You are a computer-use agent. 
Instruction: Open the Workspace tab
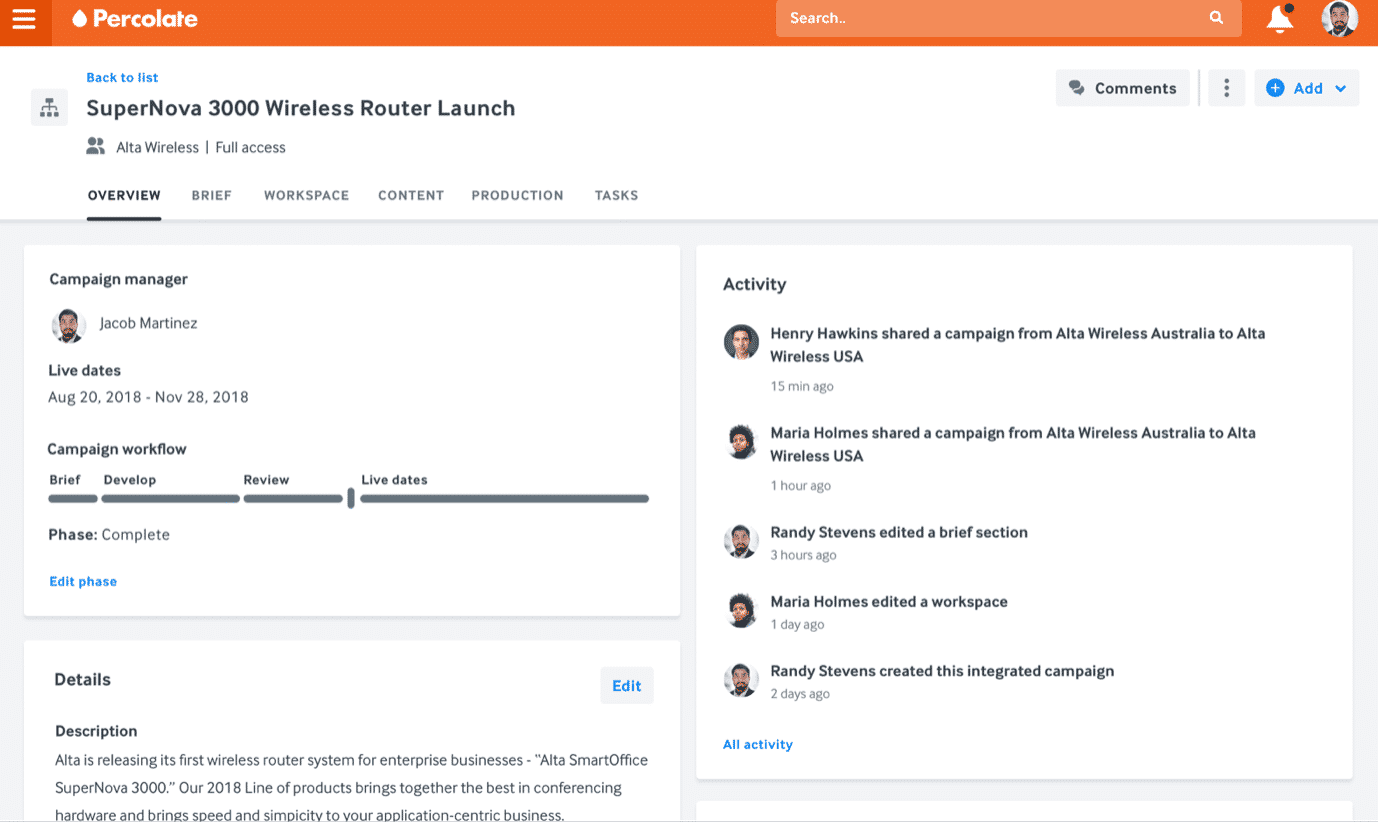click(x=306, y=195)
